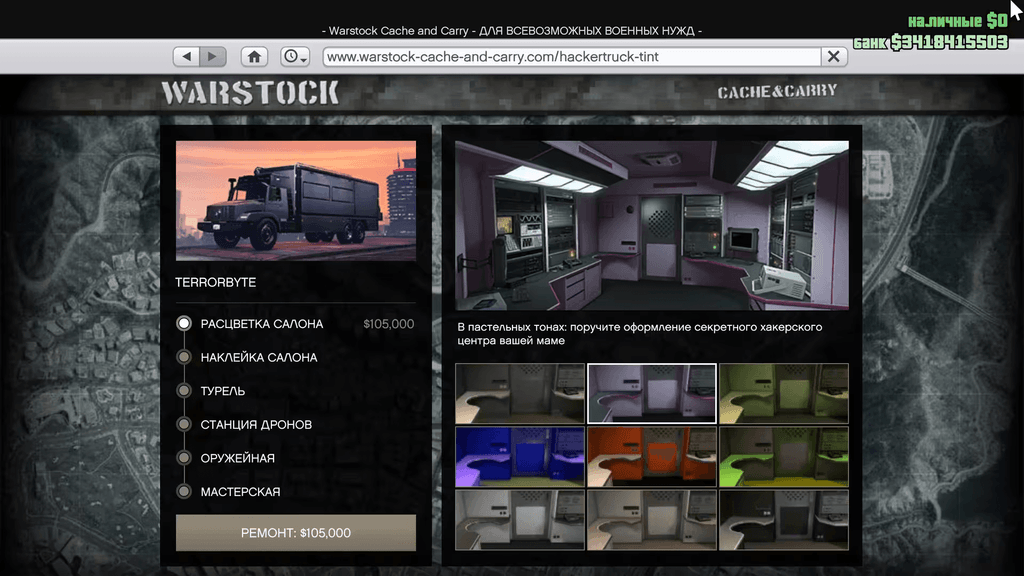
Task: Choose the olive green interior tint swatch
Action: click(x=784, y=393)
